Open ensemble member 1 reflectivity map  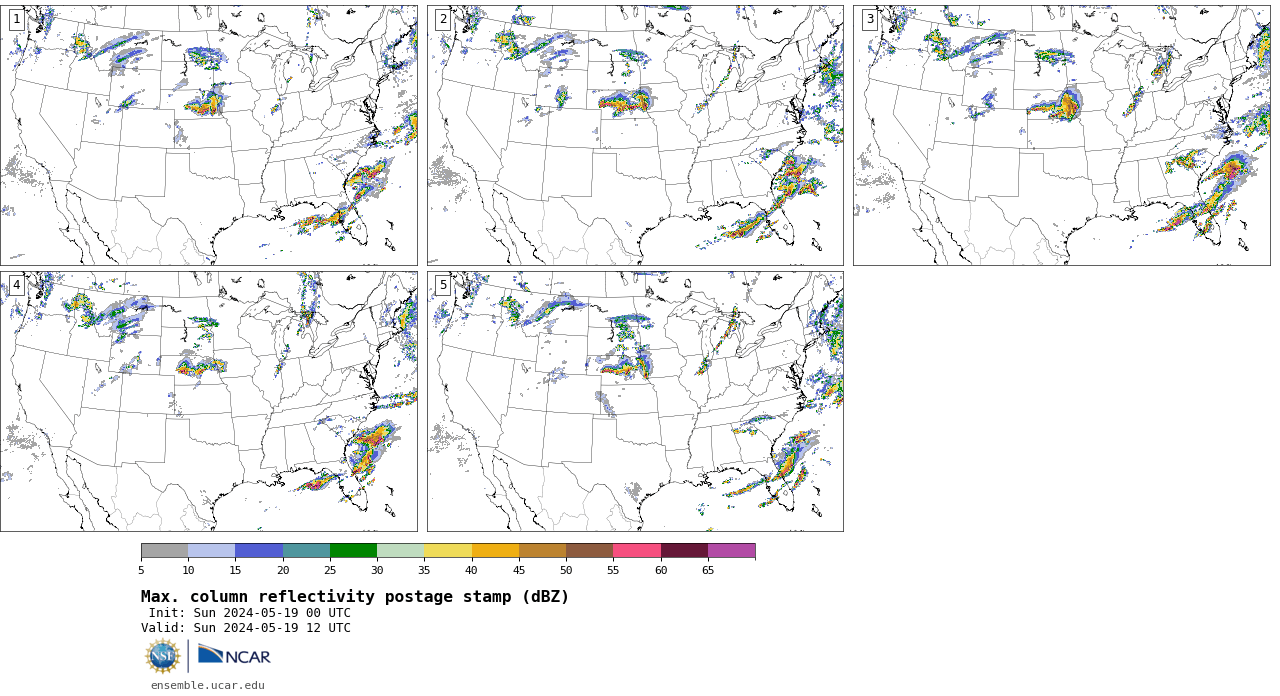pos(209,135)
